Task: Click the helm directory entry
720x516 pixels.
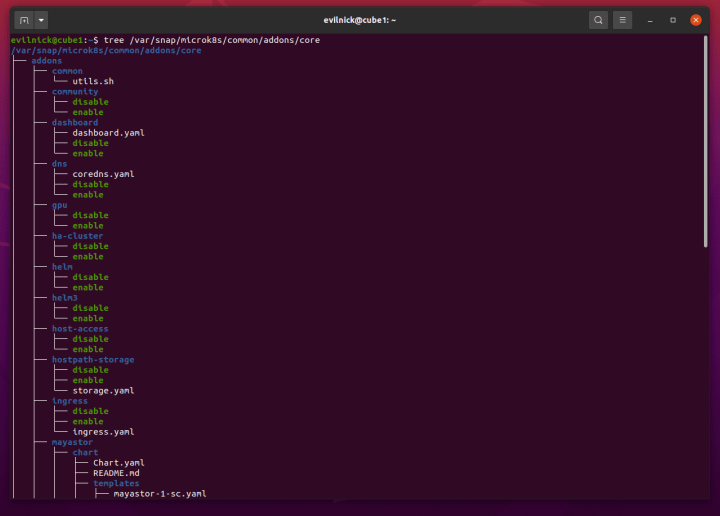Action: [62, 267]
